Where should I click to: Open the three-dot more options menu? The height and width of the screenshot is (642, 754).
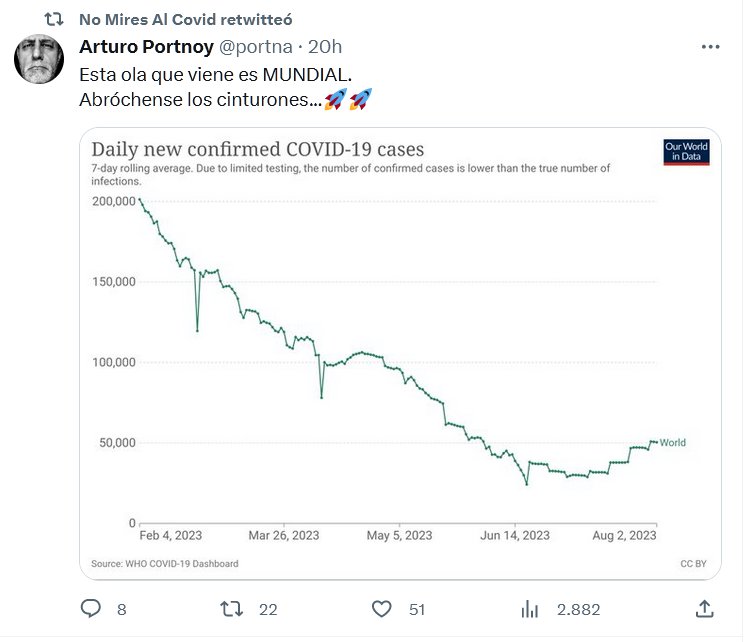tap(711, 47)
